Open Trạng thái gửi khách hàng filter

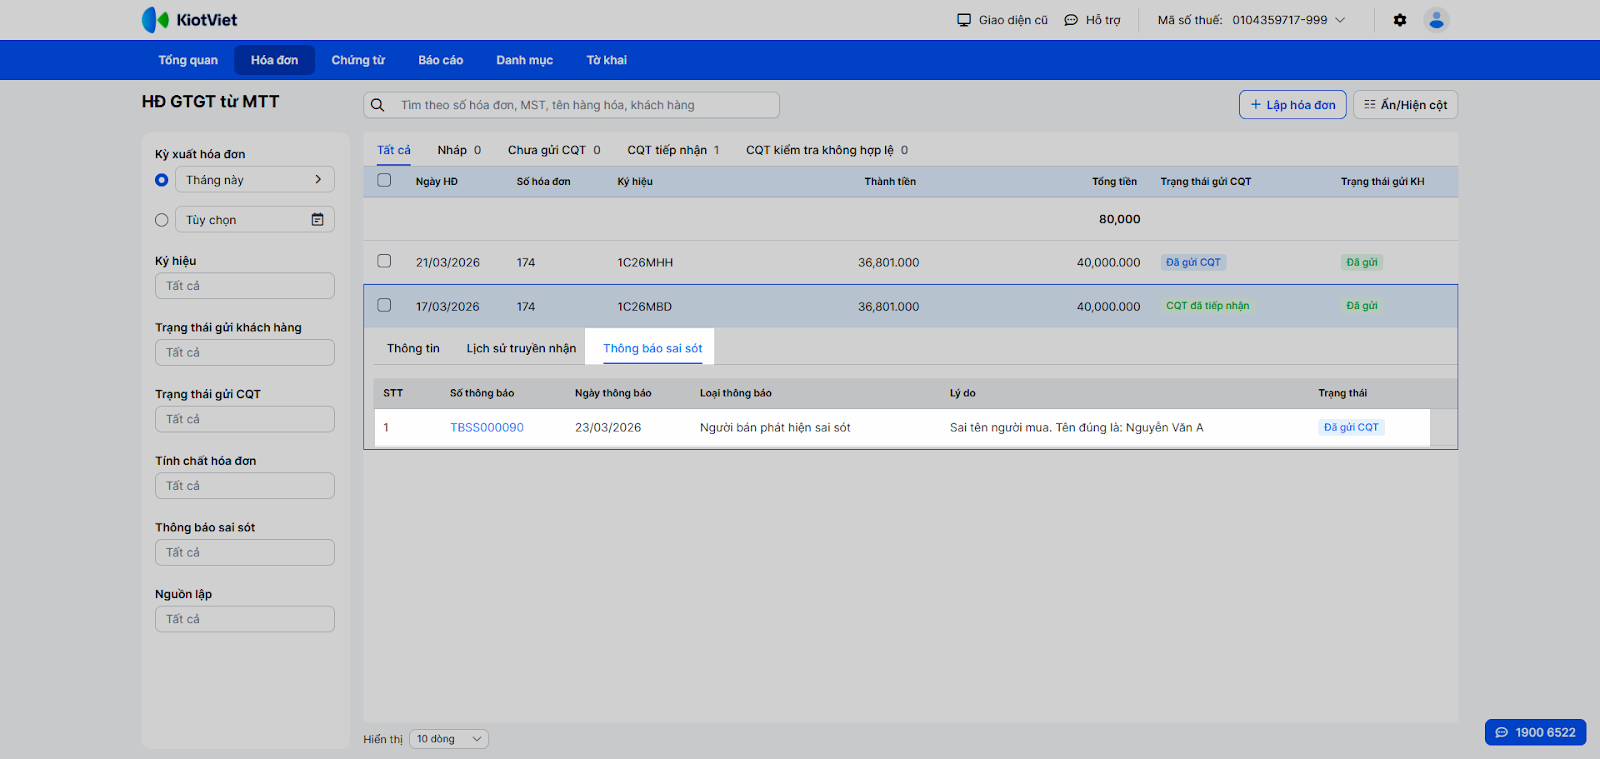click(x=245, y=353)
